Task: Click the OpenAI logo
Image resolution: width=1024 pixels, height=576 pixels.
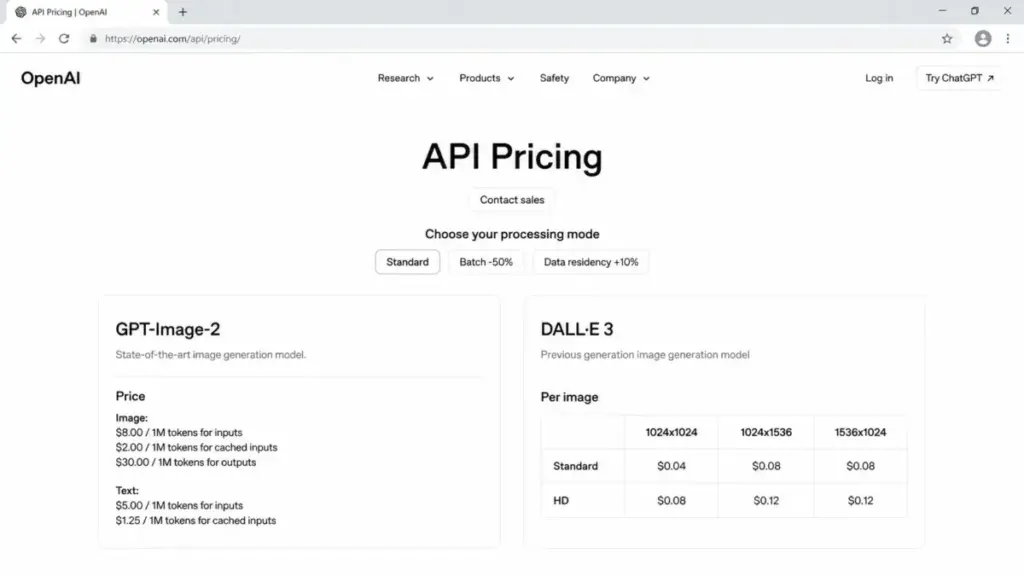Action: 50,78
